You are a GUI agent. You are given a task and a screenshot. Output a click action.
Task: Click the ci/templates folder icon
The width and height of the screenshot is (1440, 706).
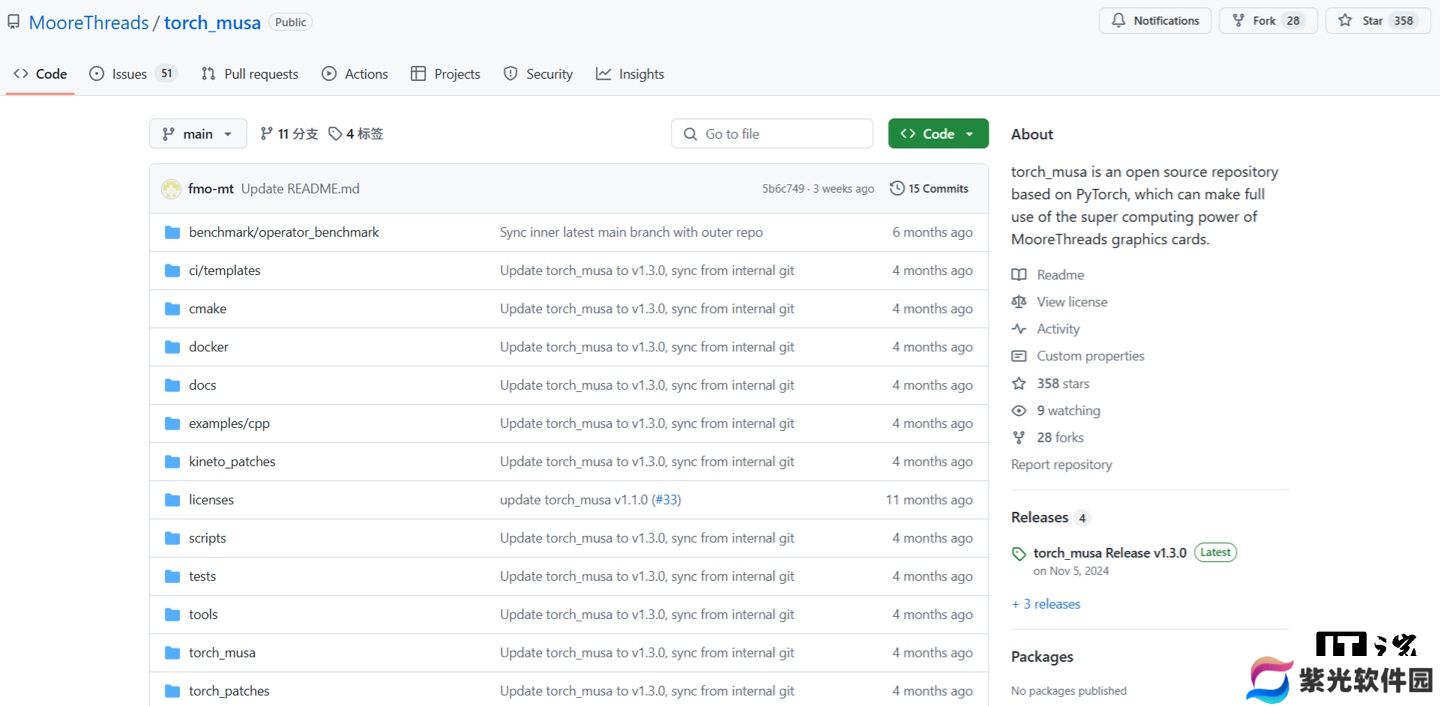172,270
